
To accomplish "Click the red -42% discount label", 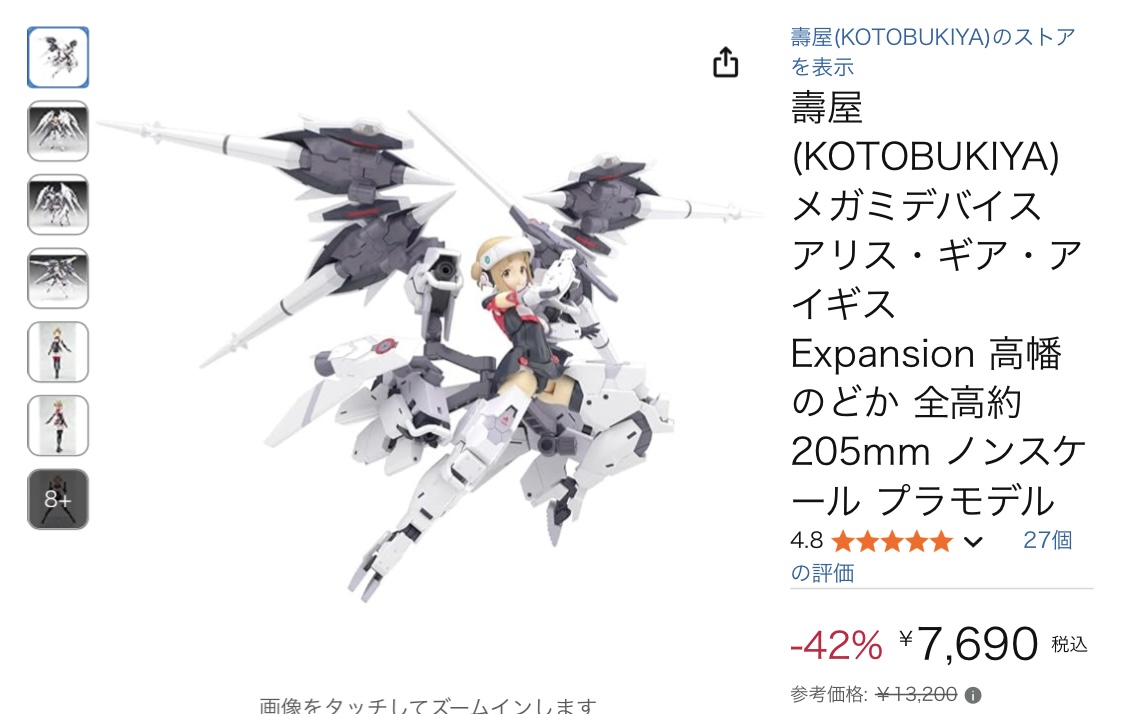I will pos(837,645).
